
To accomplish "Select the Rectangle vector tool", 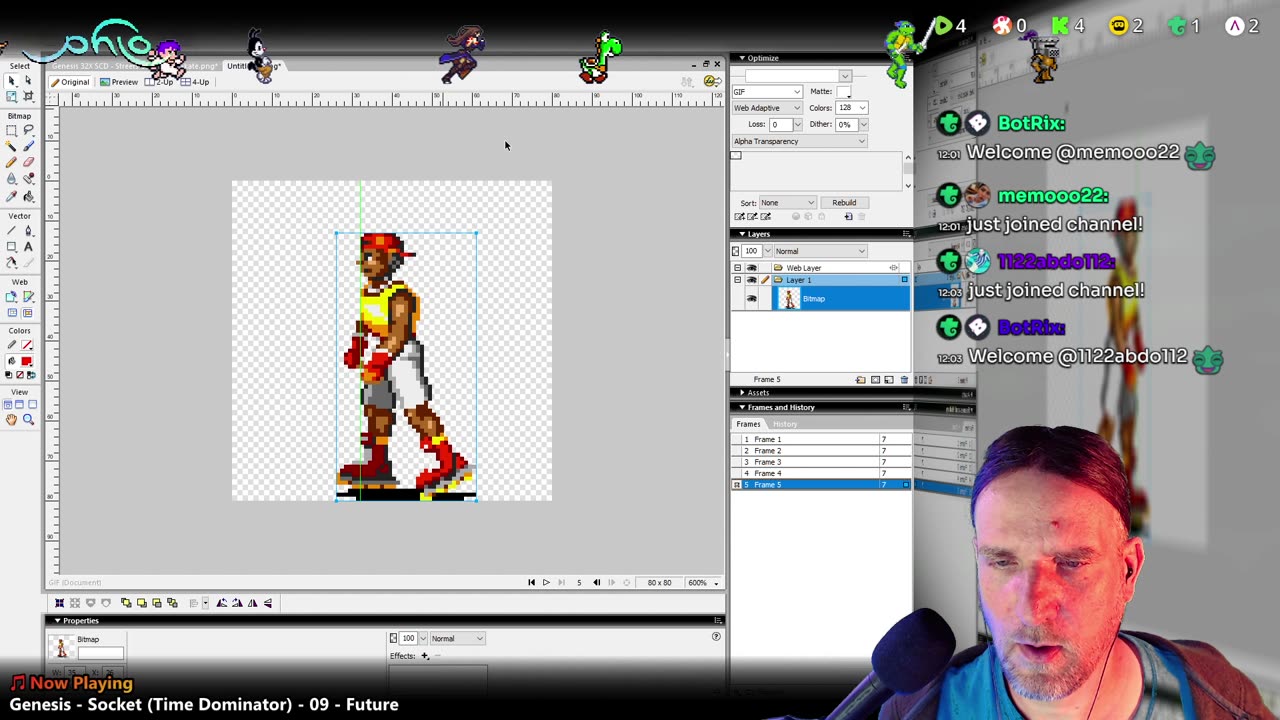I will tap(11, 246).
